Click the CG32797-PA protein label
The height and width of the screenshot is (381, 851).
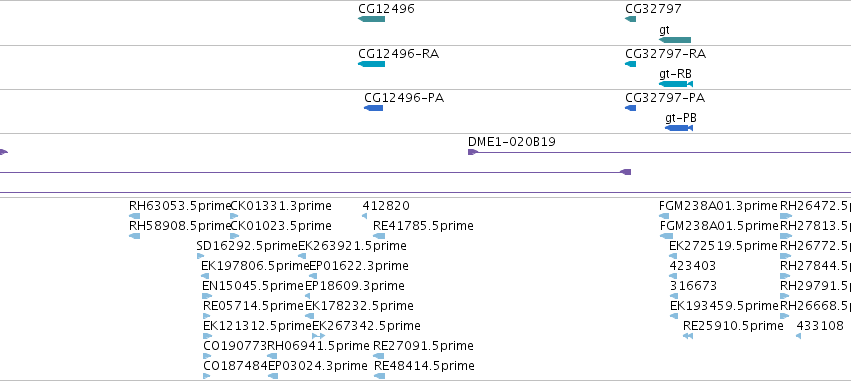tap(665, 98)
